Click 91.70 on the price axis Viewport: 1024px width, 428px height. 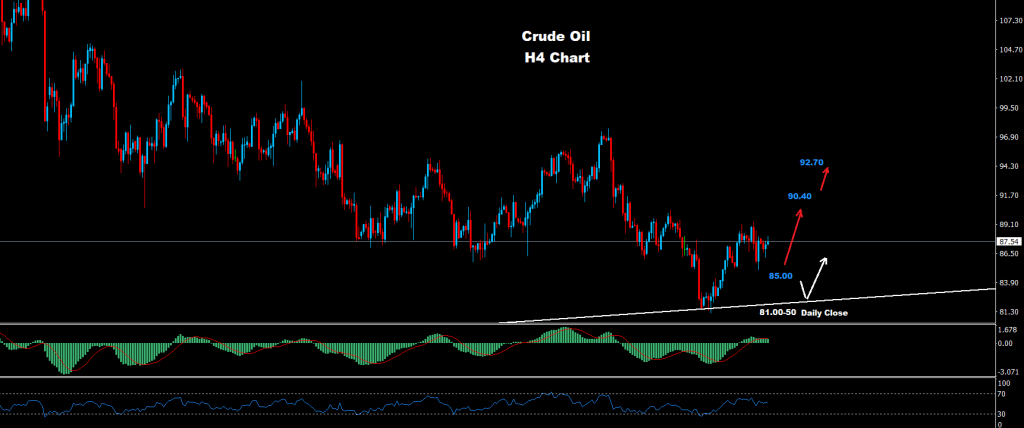click(1010, 195)
